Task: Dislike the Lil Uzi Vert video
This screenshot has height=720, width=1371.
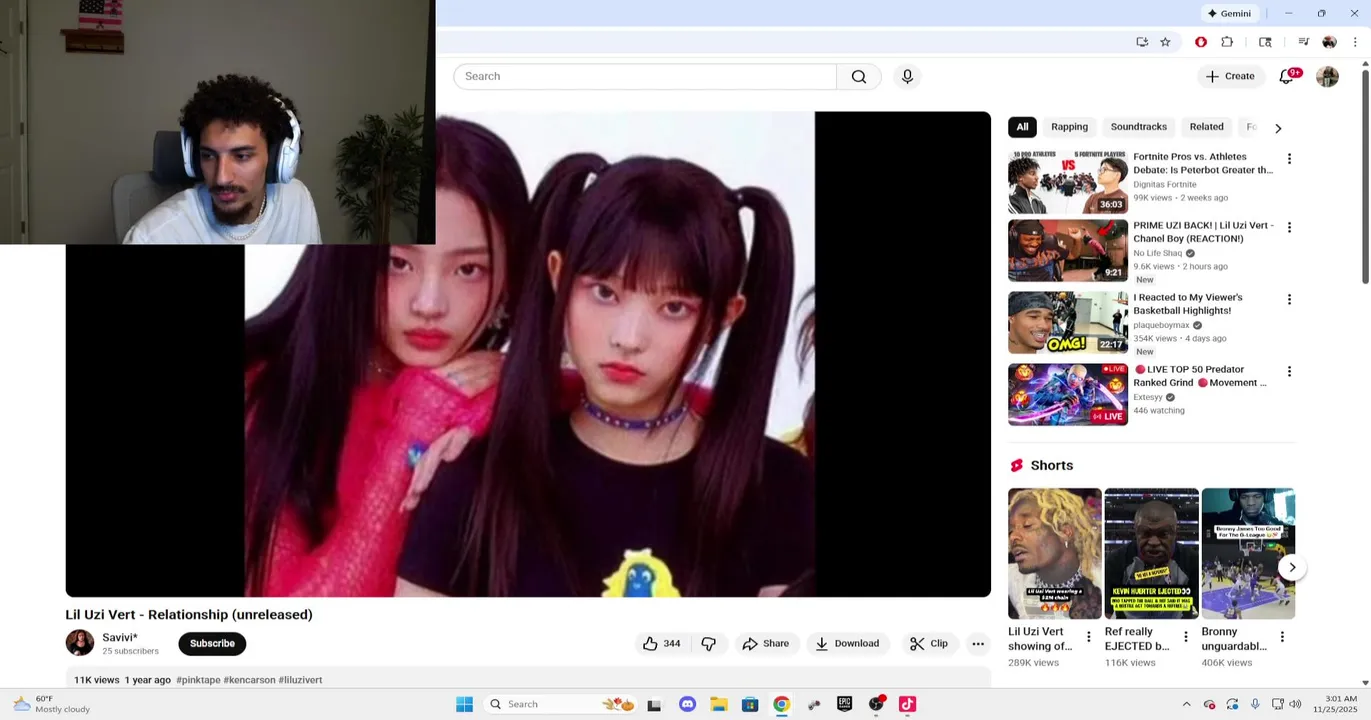Action: (708, 644)
